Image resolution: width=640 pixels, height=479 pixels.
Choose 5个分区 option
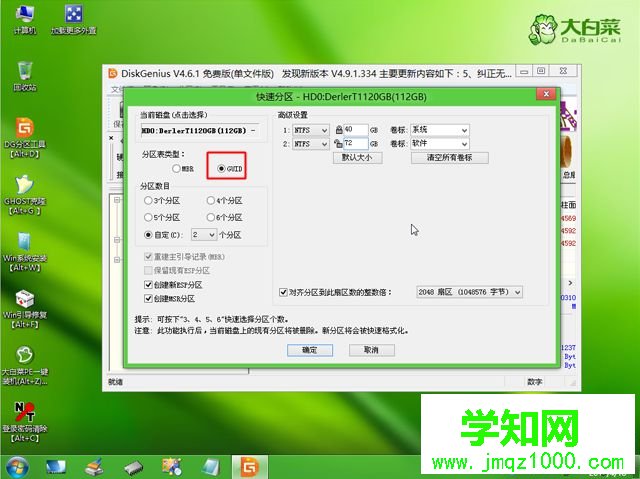coord(162,217)
